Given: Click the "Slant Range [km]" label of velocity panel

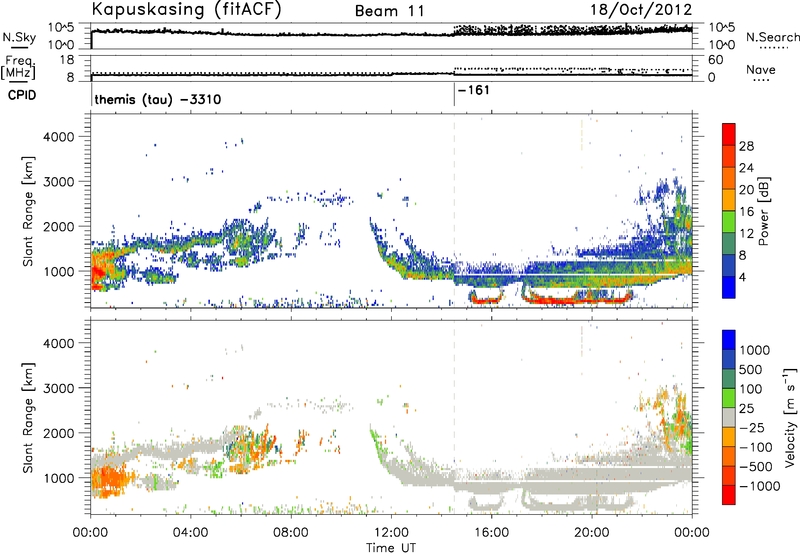Looking at the screenshot, I should coord(28,417).
